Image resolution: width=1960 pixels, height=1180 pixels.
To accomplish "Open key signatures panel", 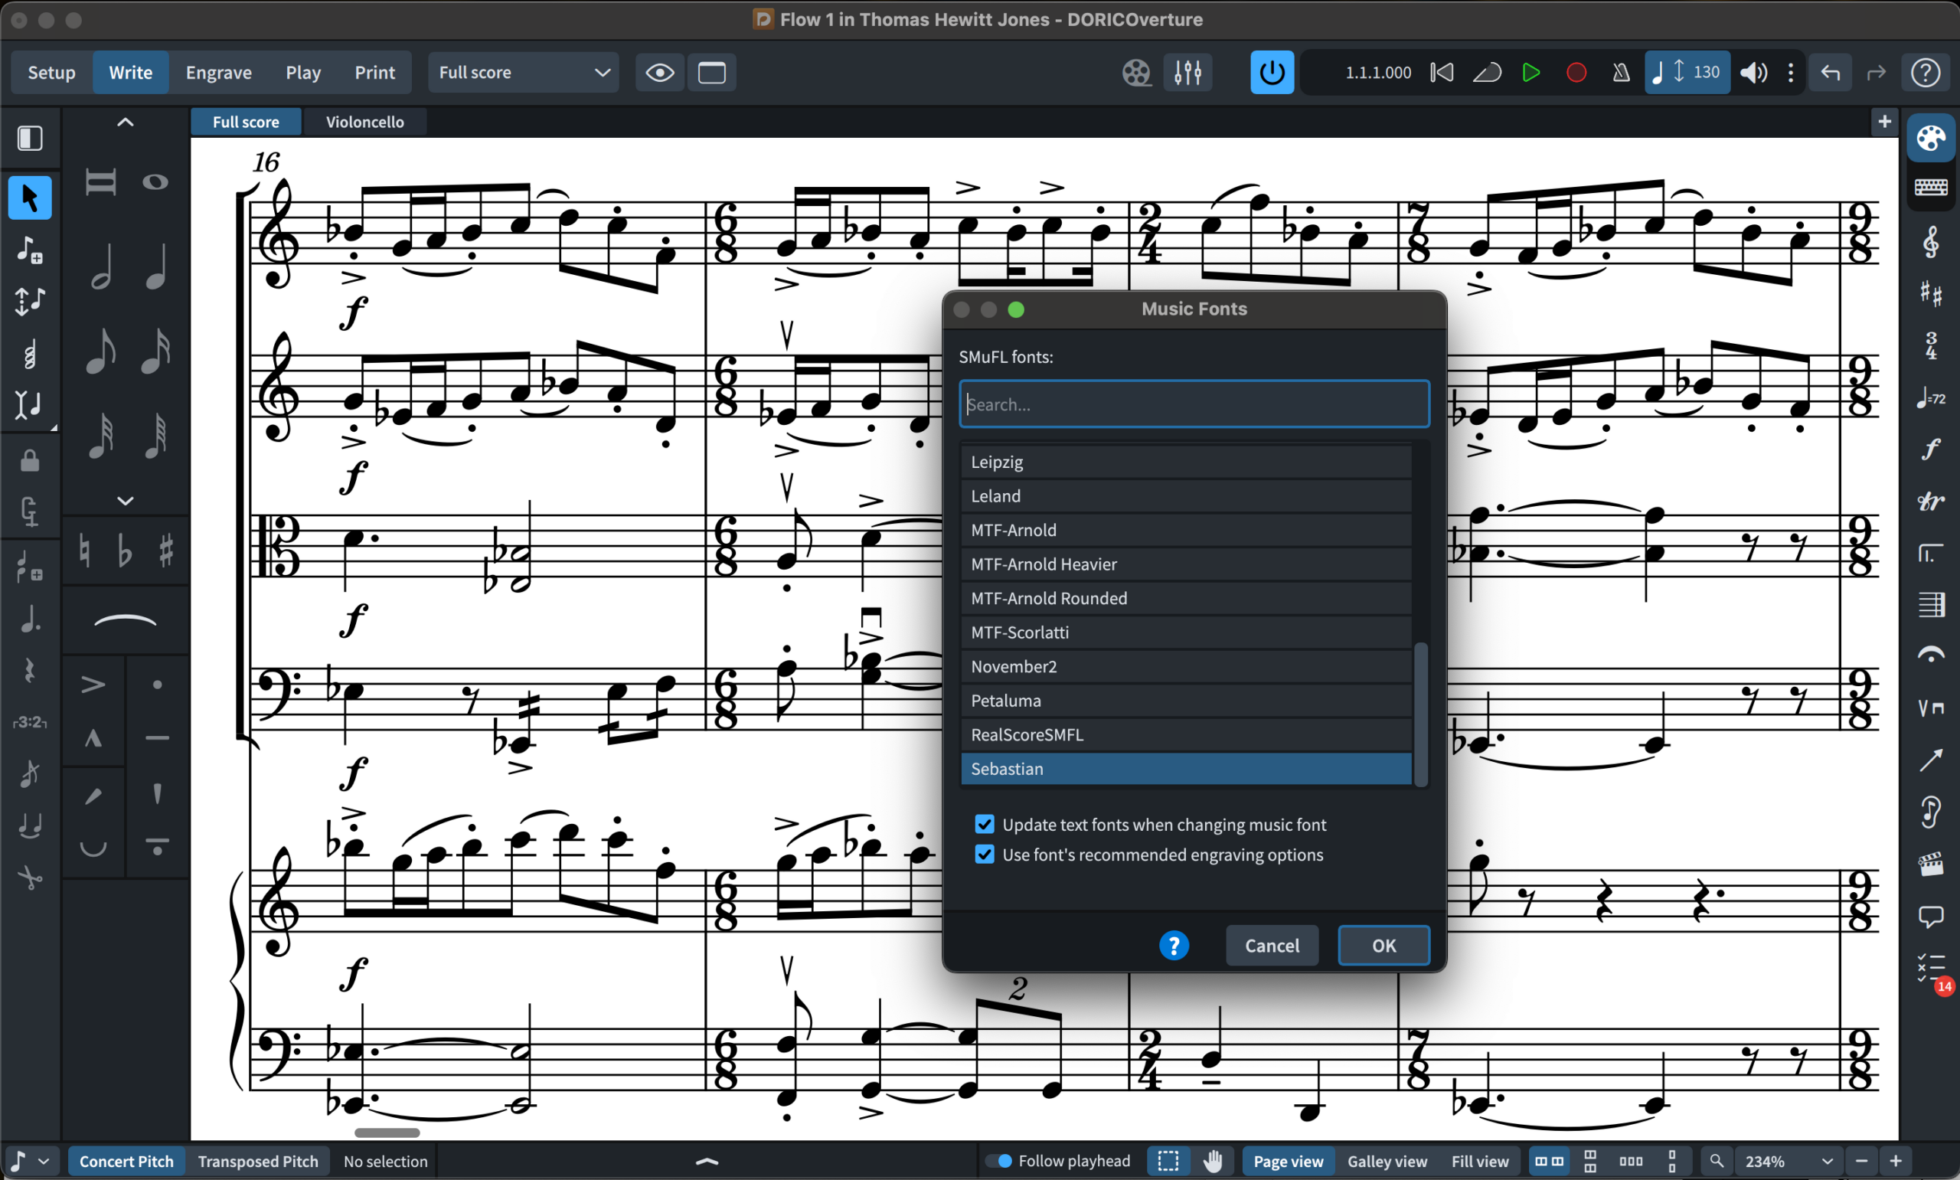I will tap(1930, 293).
